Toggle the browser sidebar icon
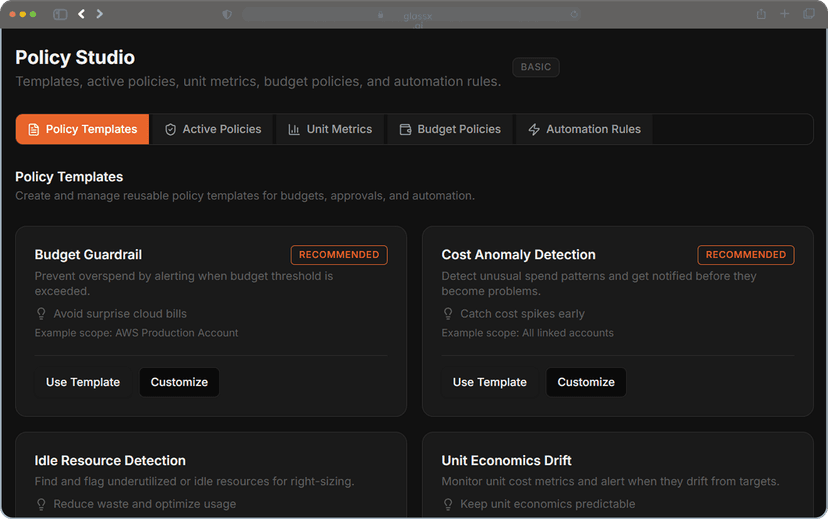828x519 pixels. coord(60,14)
